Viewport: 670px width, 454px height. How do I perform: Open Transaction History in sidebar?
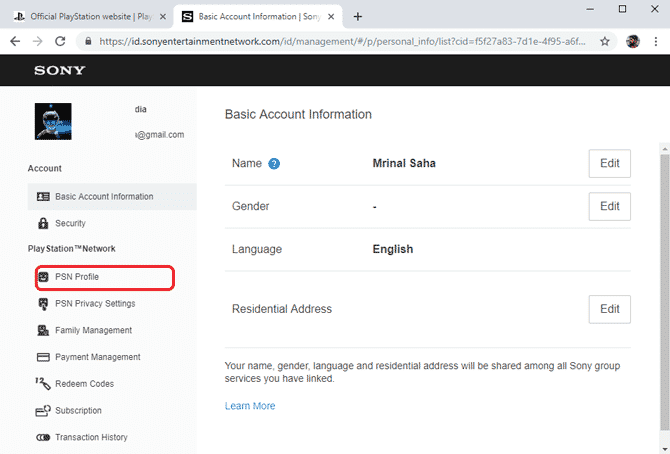[x=112, y=437]
